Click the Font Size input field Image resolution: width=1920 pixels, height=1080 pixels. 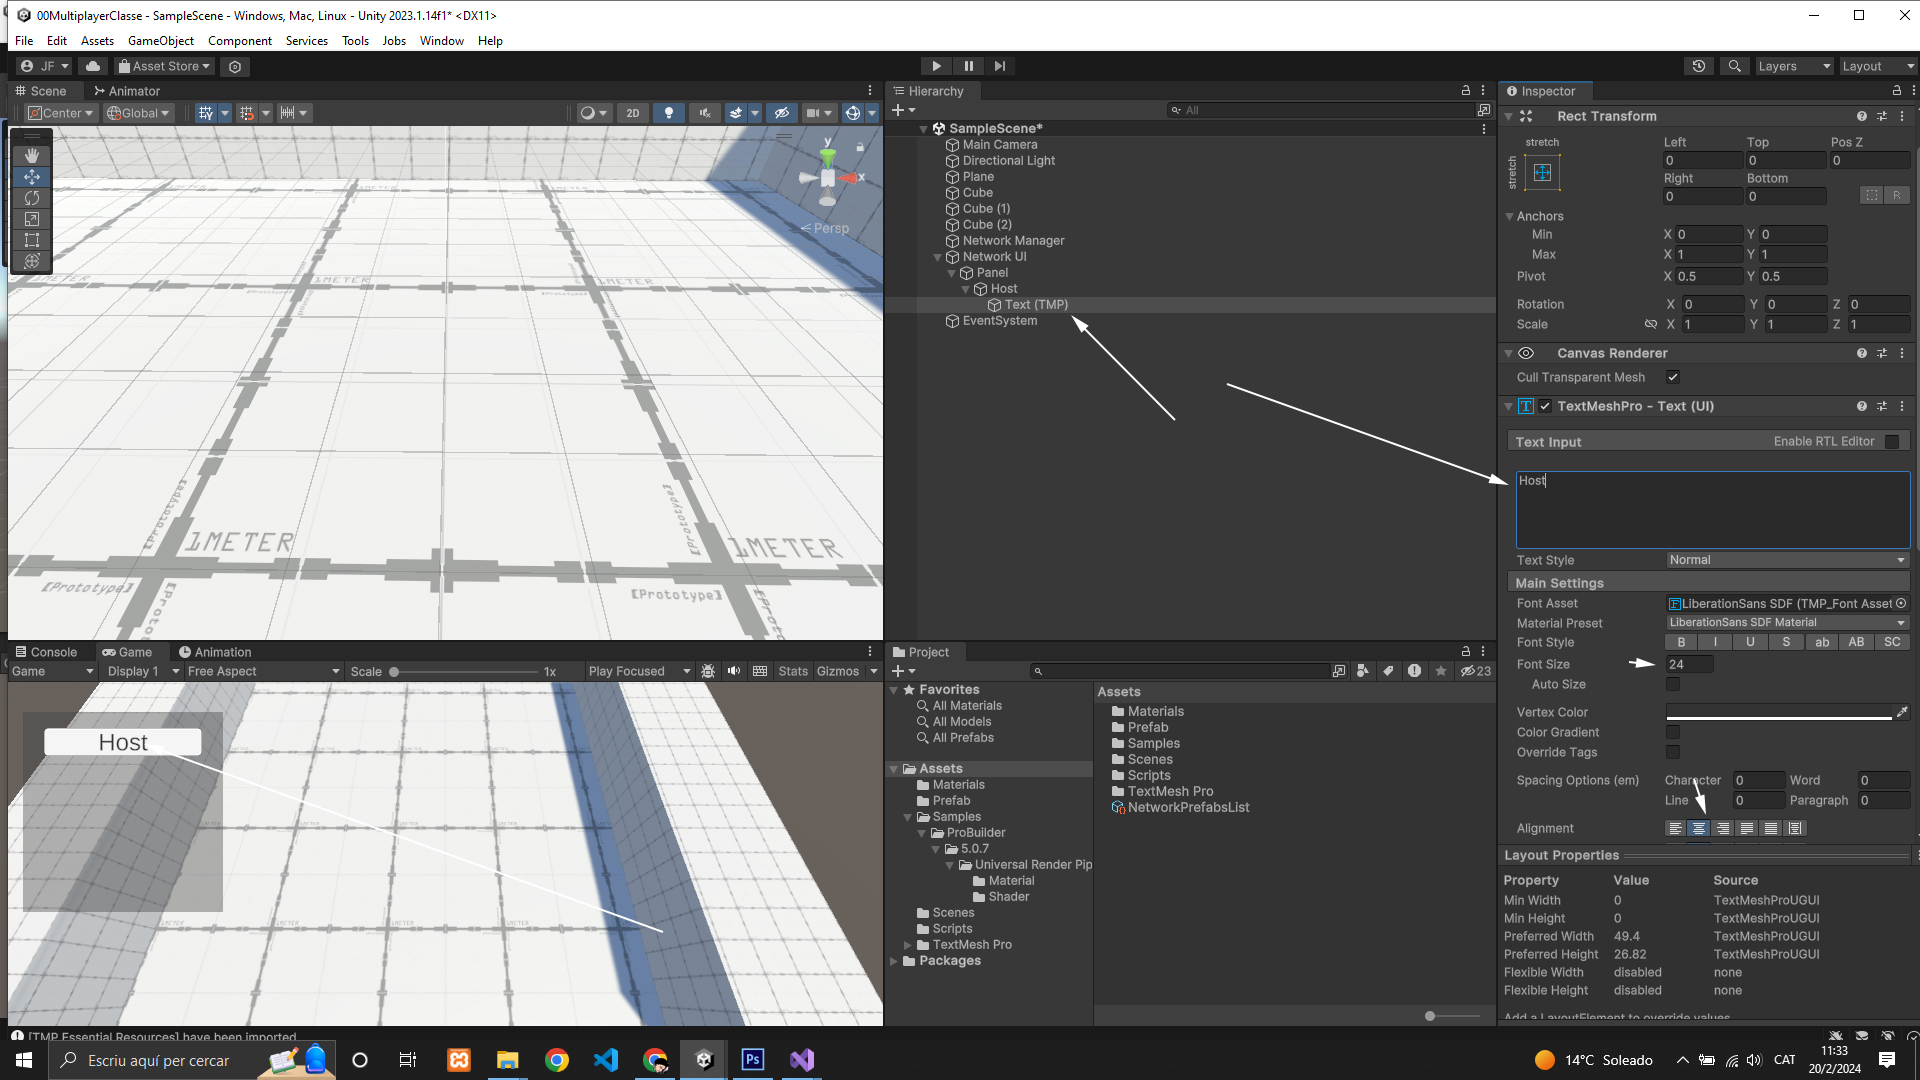(x=1689, y=664)
